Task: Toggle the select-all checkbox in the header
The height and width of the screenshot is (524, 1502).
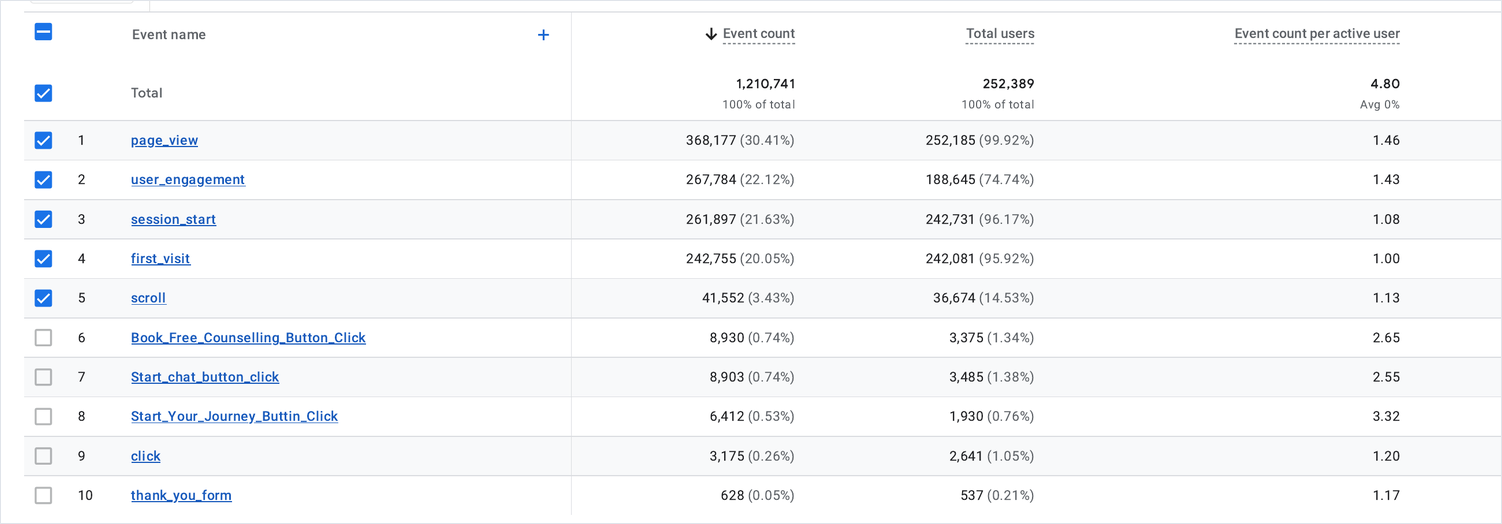Action: pyautogui.click(x=43, y=32)
